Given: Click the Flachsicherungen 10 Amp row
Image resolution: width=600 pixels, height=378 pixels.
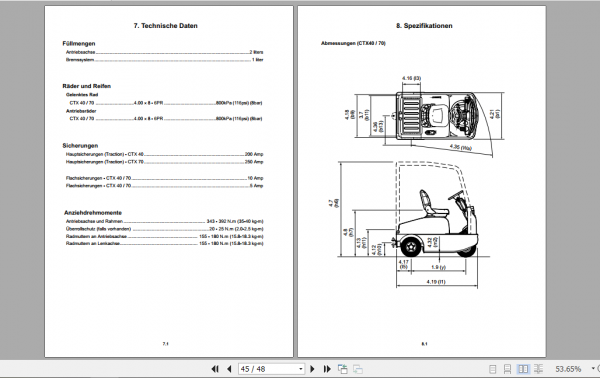Looking at the screenshot, I should pyautogui.click(x=165, y=178).
